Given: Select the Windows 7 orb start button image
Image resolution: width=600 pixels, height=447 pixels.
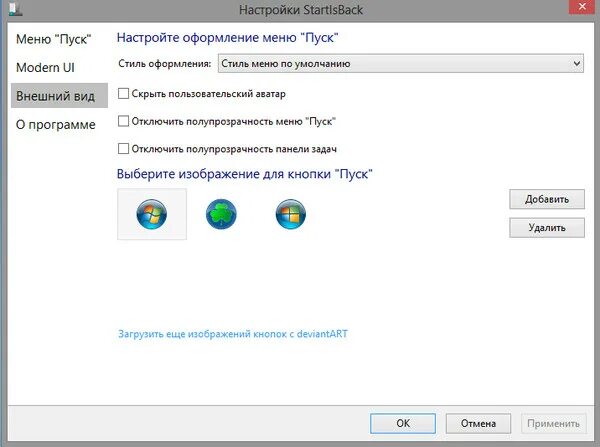Looking at the screenshot, I should pos(152,214).
